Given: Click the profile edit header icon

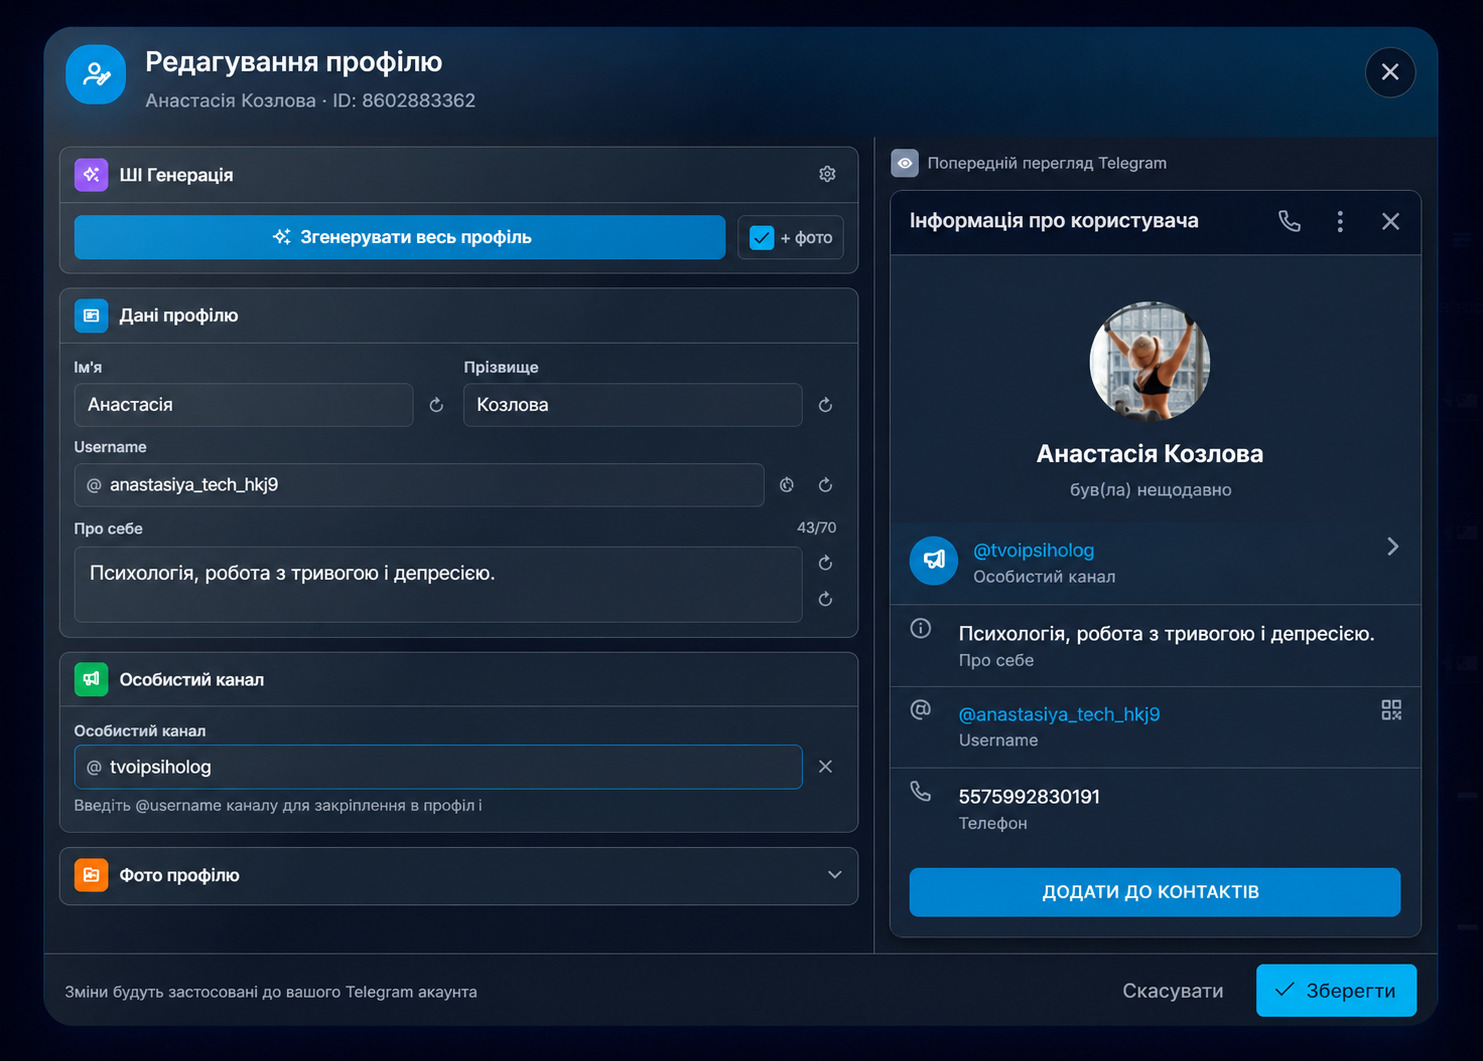Looking at the screenshot, I should coord(96,74).
